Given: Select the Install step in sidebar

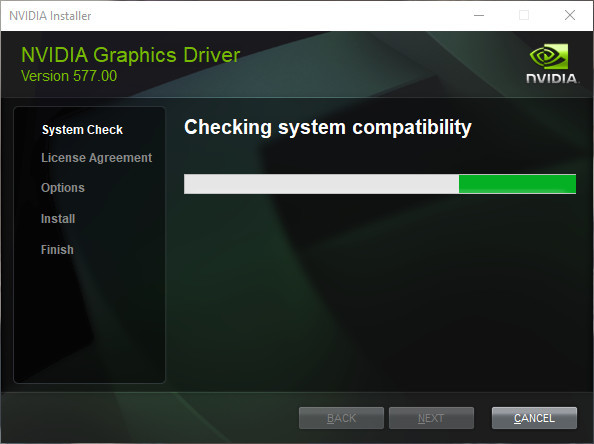Looking at the screenshot, I should point(58,219).
